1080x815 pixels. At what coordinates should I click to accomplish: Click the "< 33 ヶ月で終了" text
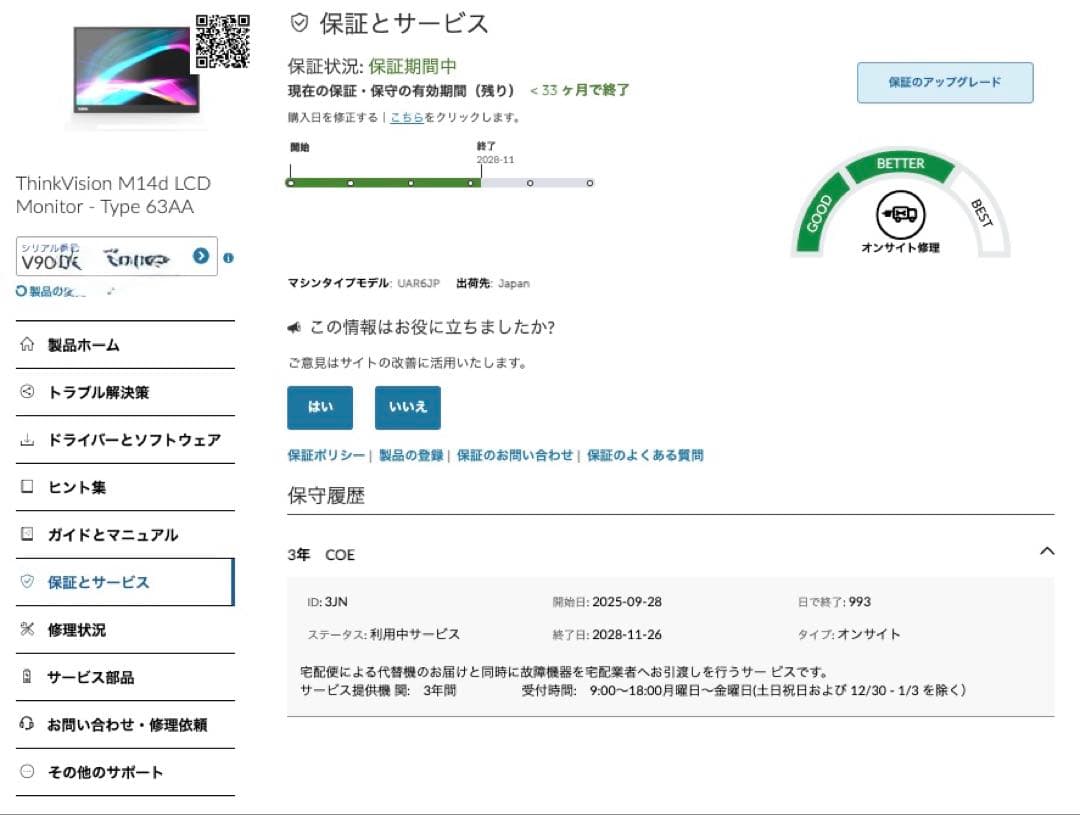click(579, 90)
